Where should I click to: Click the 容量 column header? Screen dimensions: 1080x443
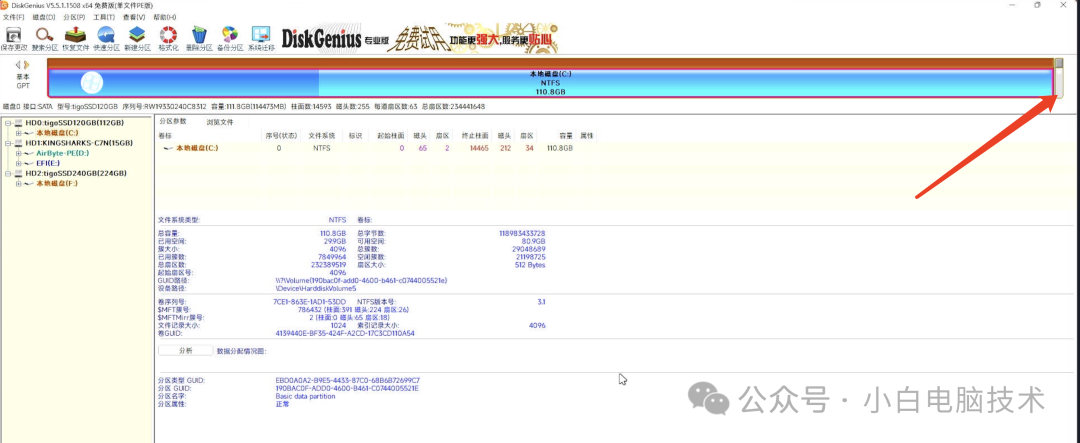pyautogui.click(x=566, y=136)
